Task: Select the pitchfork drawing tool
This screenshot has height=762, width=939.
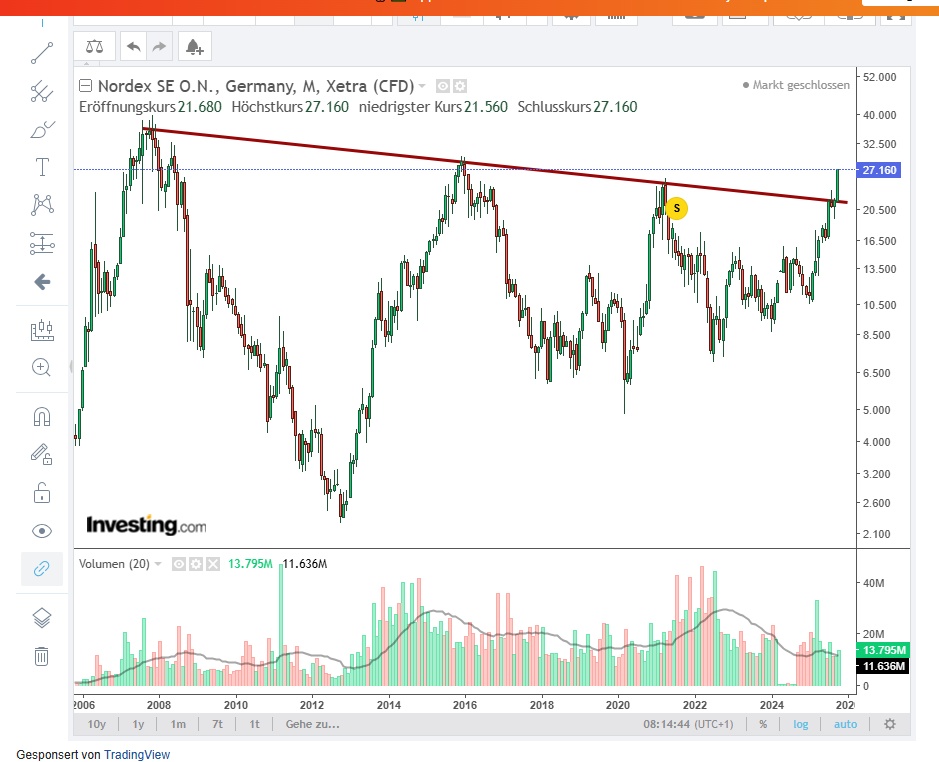Action: coord(42,92)
